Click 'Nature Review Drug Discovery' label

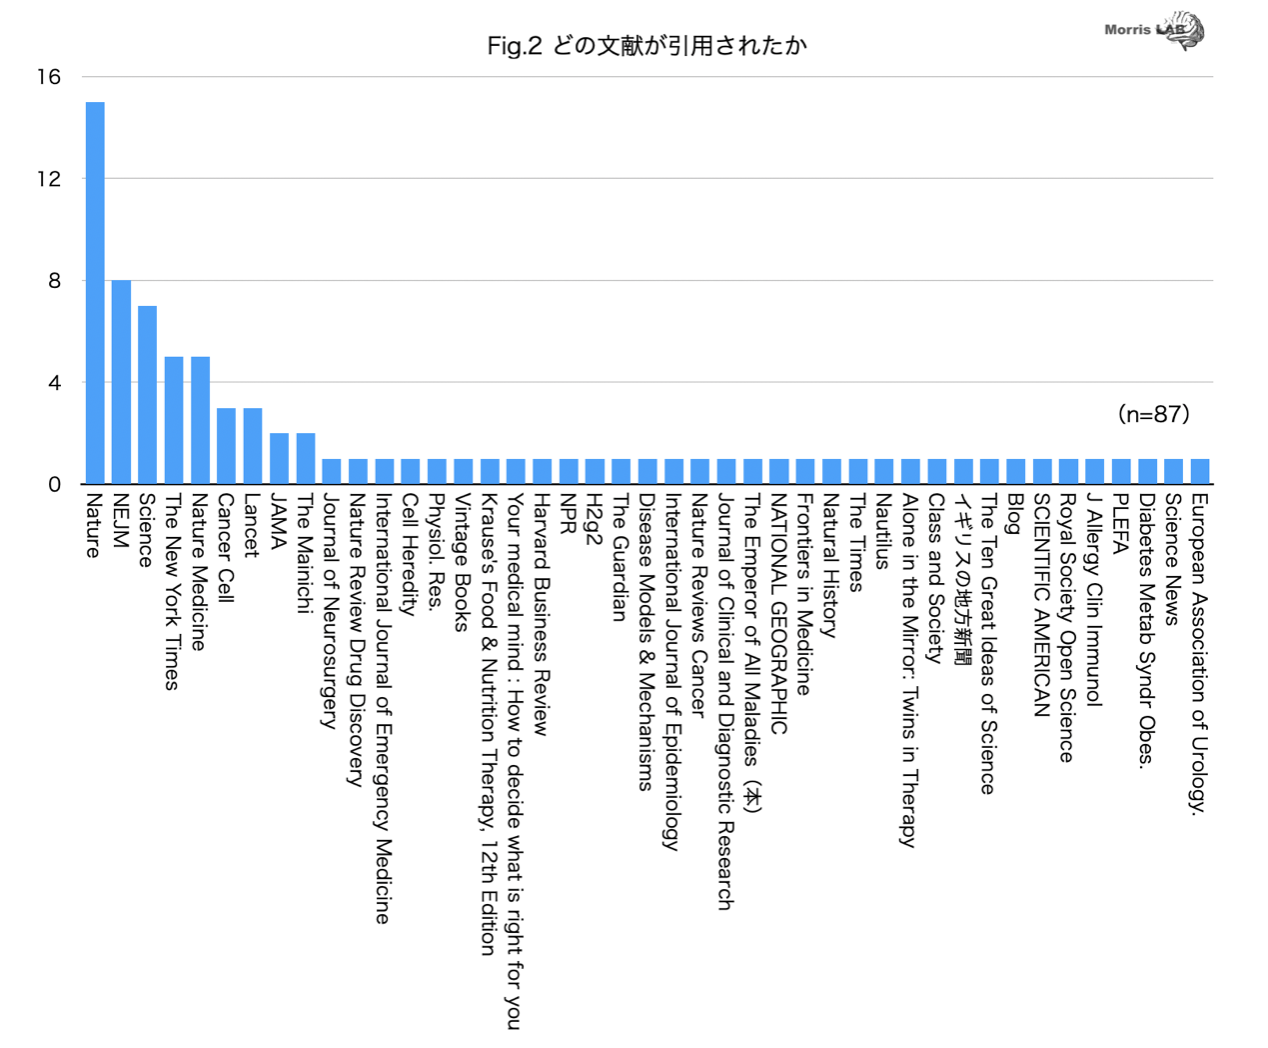[x=356, y=640]
